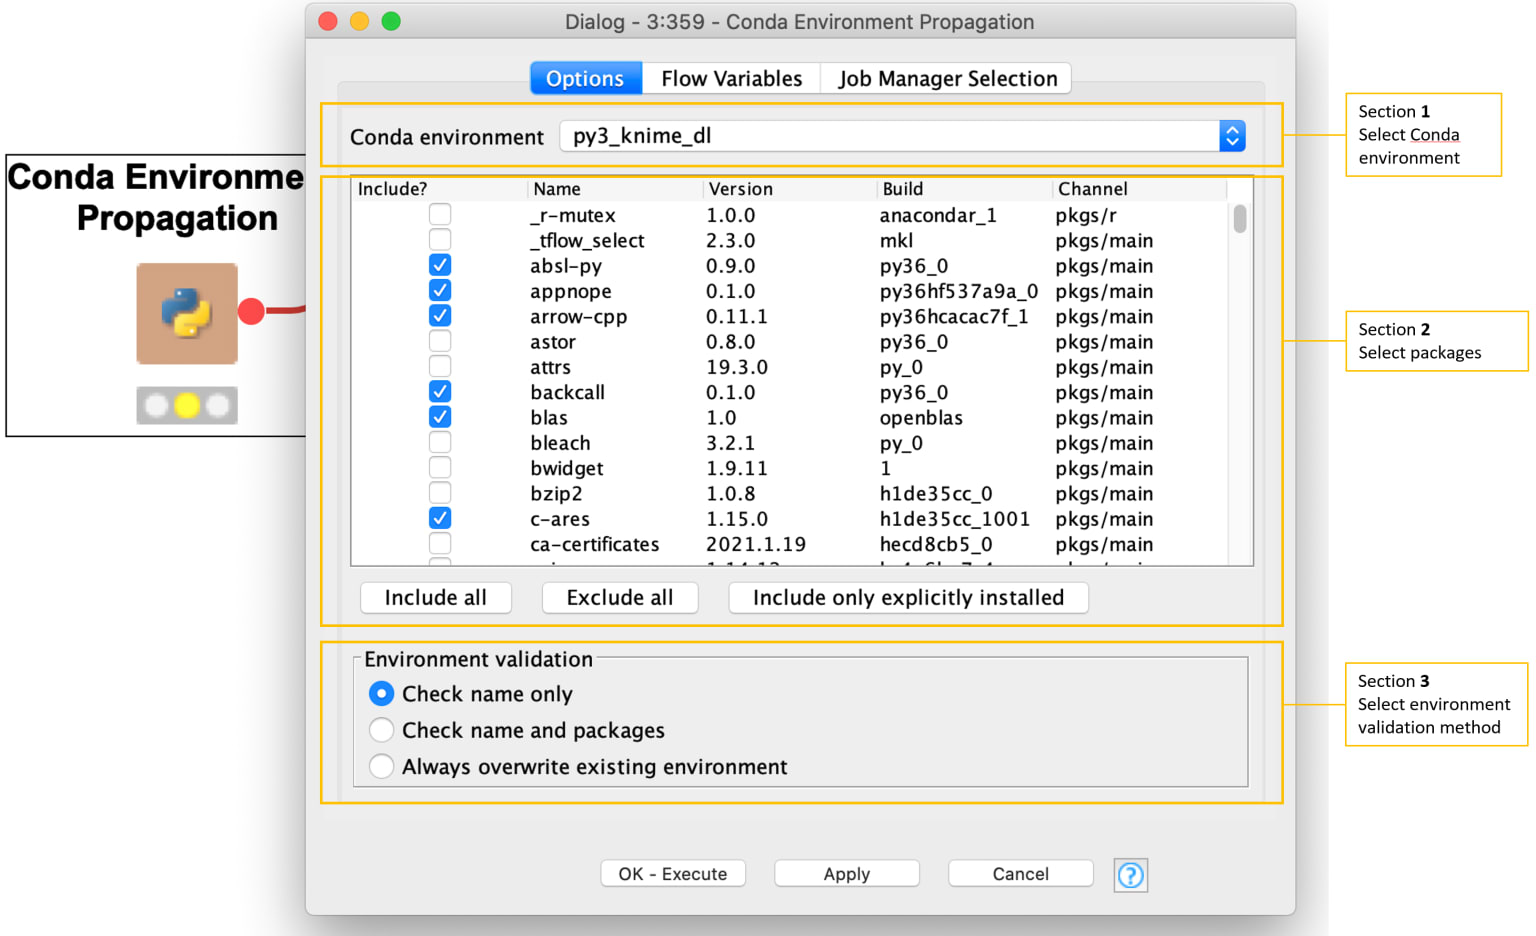Click the Apply button

(847, 874)
